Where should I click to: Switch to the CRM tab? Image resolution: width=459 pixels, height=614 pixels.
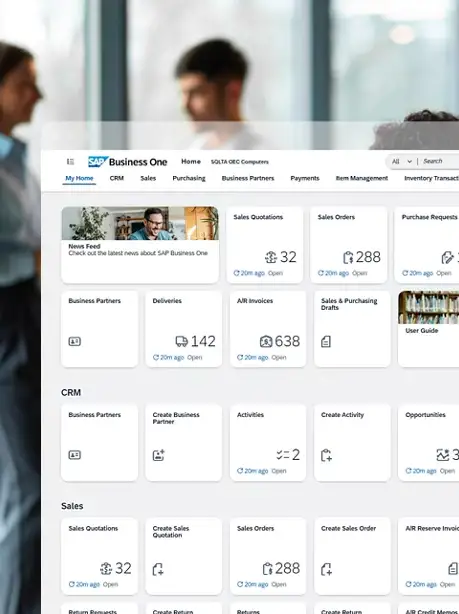point(117,178)
